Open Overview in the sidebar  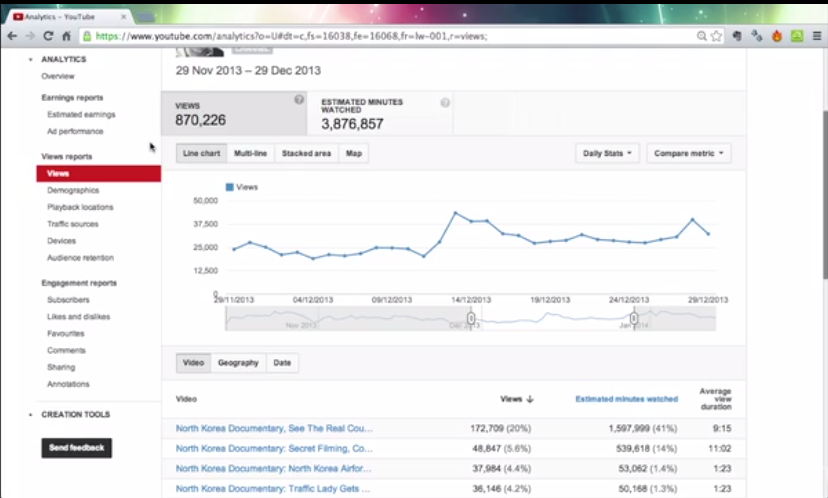point(58,76)
